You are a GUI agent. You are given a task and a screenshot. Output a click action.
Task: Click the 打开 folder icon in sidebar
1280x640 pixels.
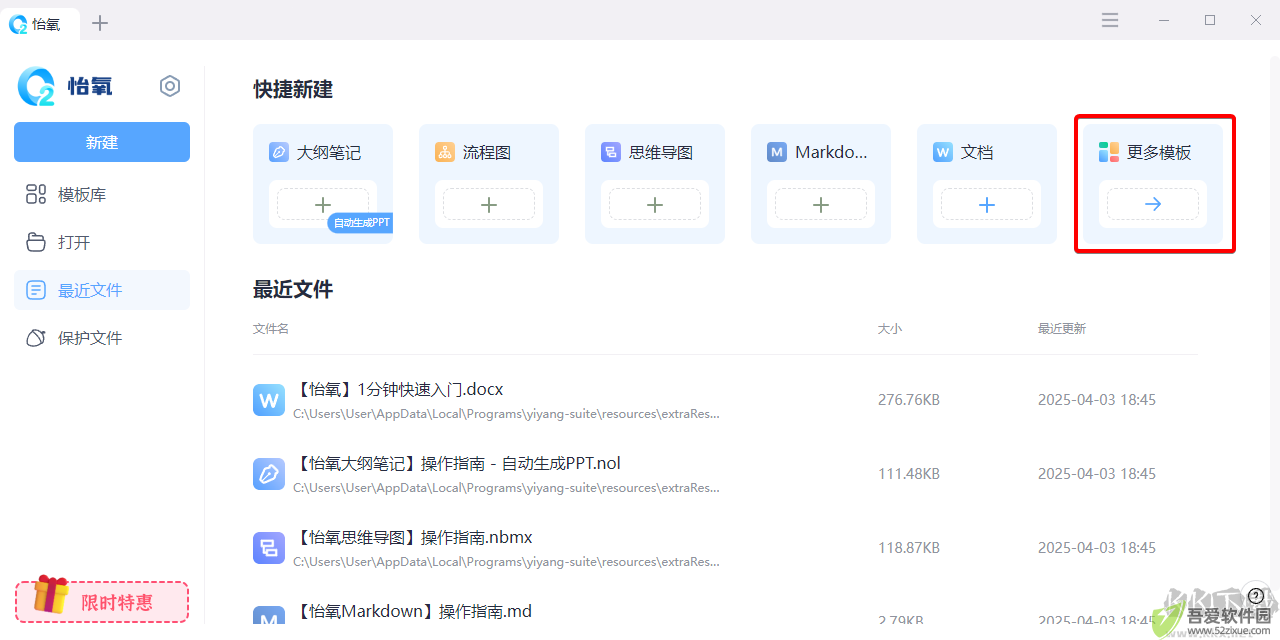pyautogui.click(x=36, y=242)
